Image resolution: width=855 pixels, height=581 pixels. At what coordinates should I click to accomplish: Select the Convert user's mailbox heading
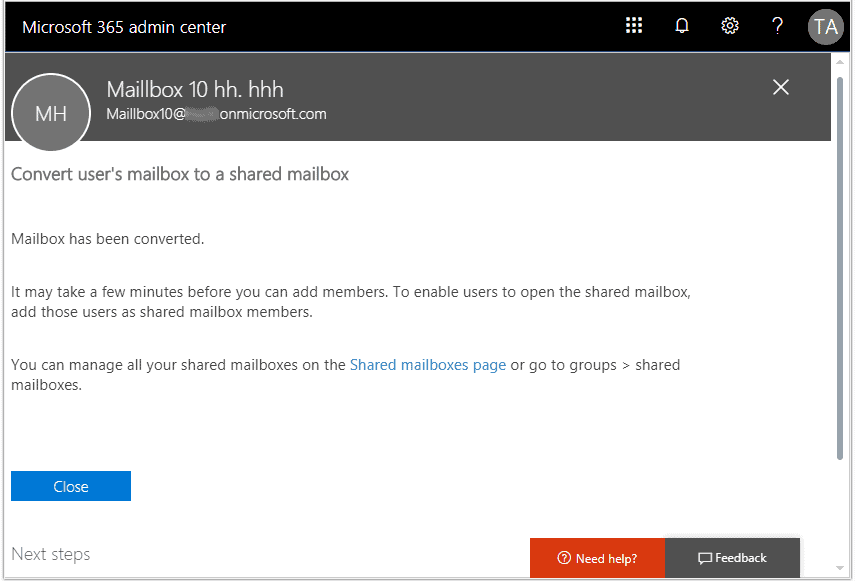point(179,173)
